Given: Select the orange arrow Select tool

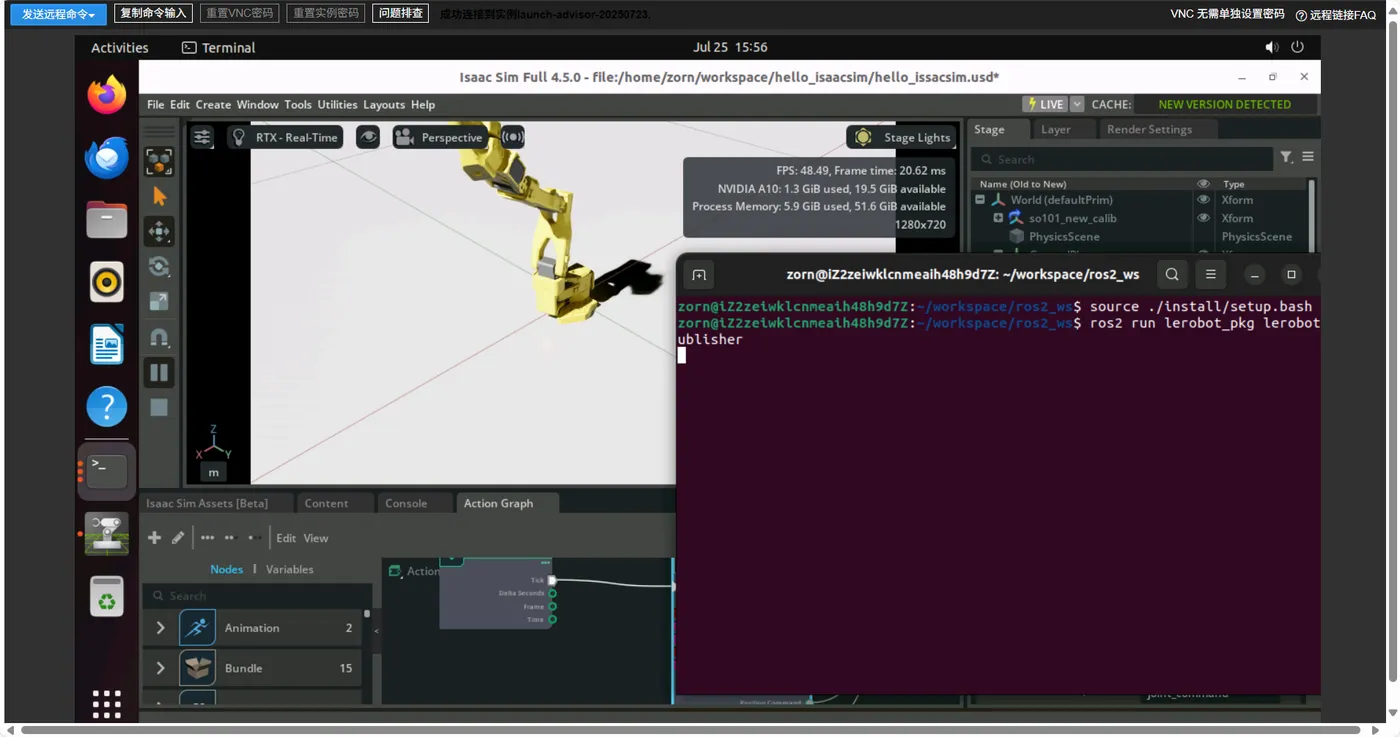Looking at the screenshot, I should (x=159, y=196).
